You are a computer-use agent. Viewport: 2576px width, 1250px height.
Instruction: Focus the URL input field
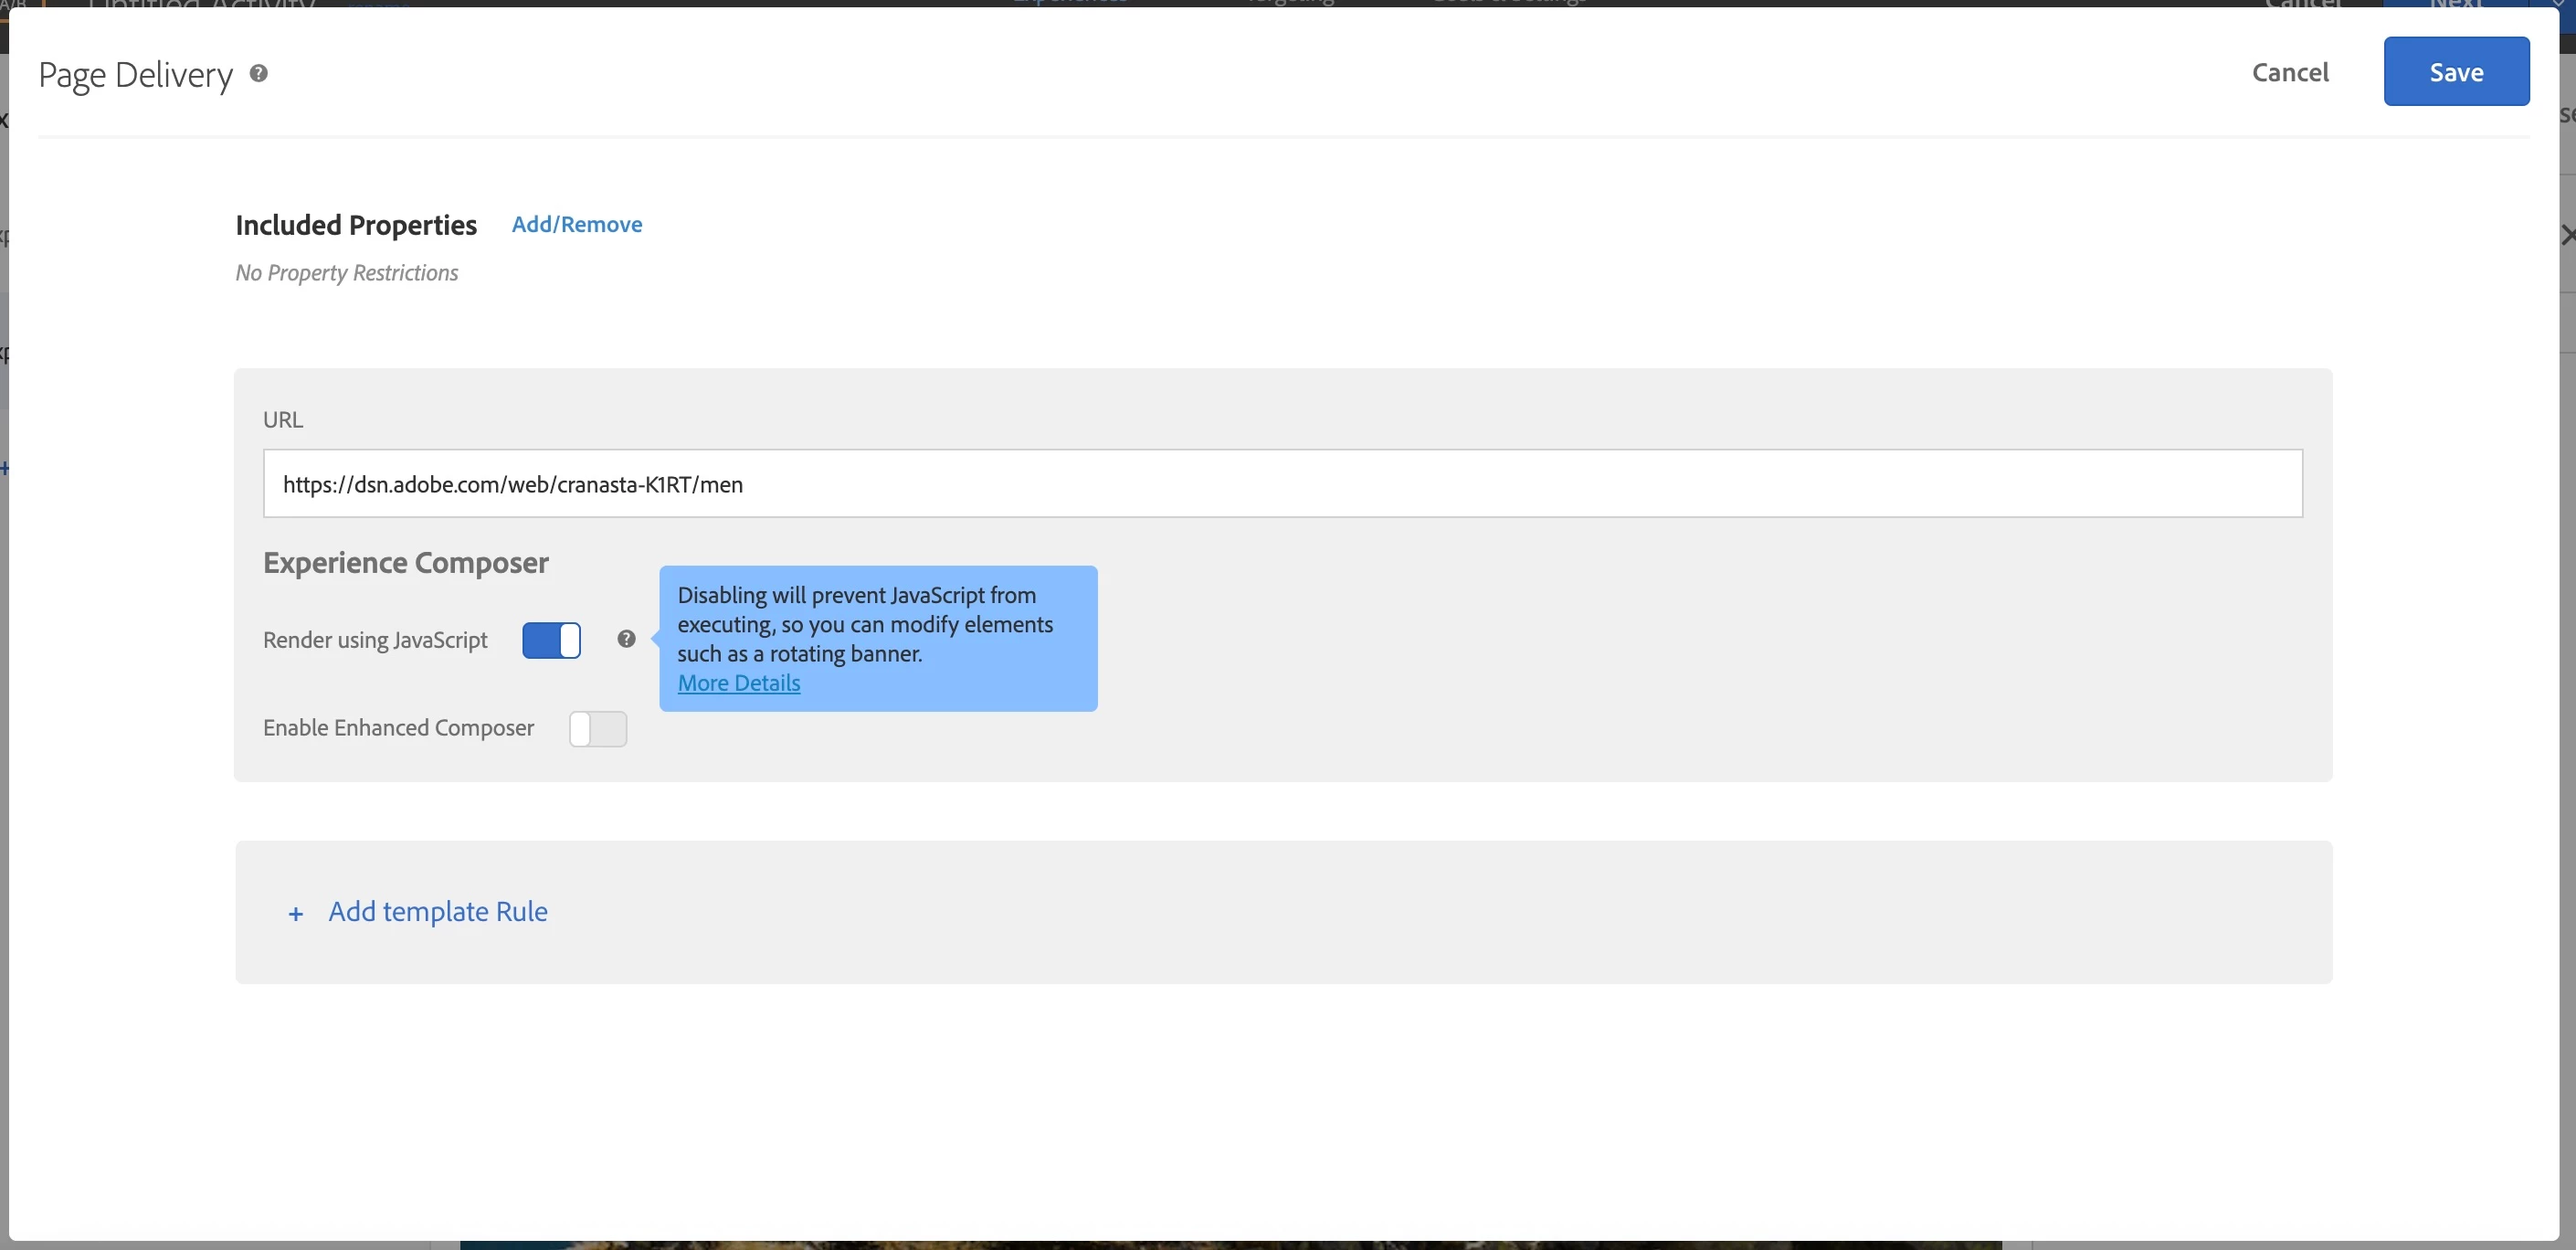point(1282,484)
